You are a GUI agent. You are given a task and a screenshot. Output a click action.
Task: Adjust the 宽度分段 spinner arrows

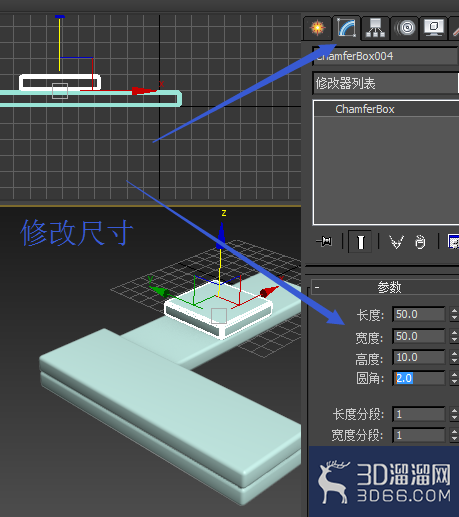pyautogui.click(x=454, y=435)
